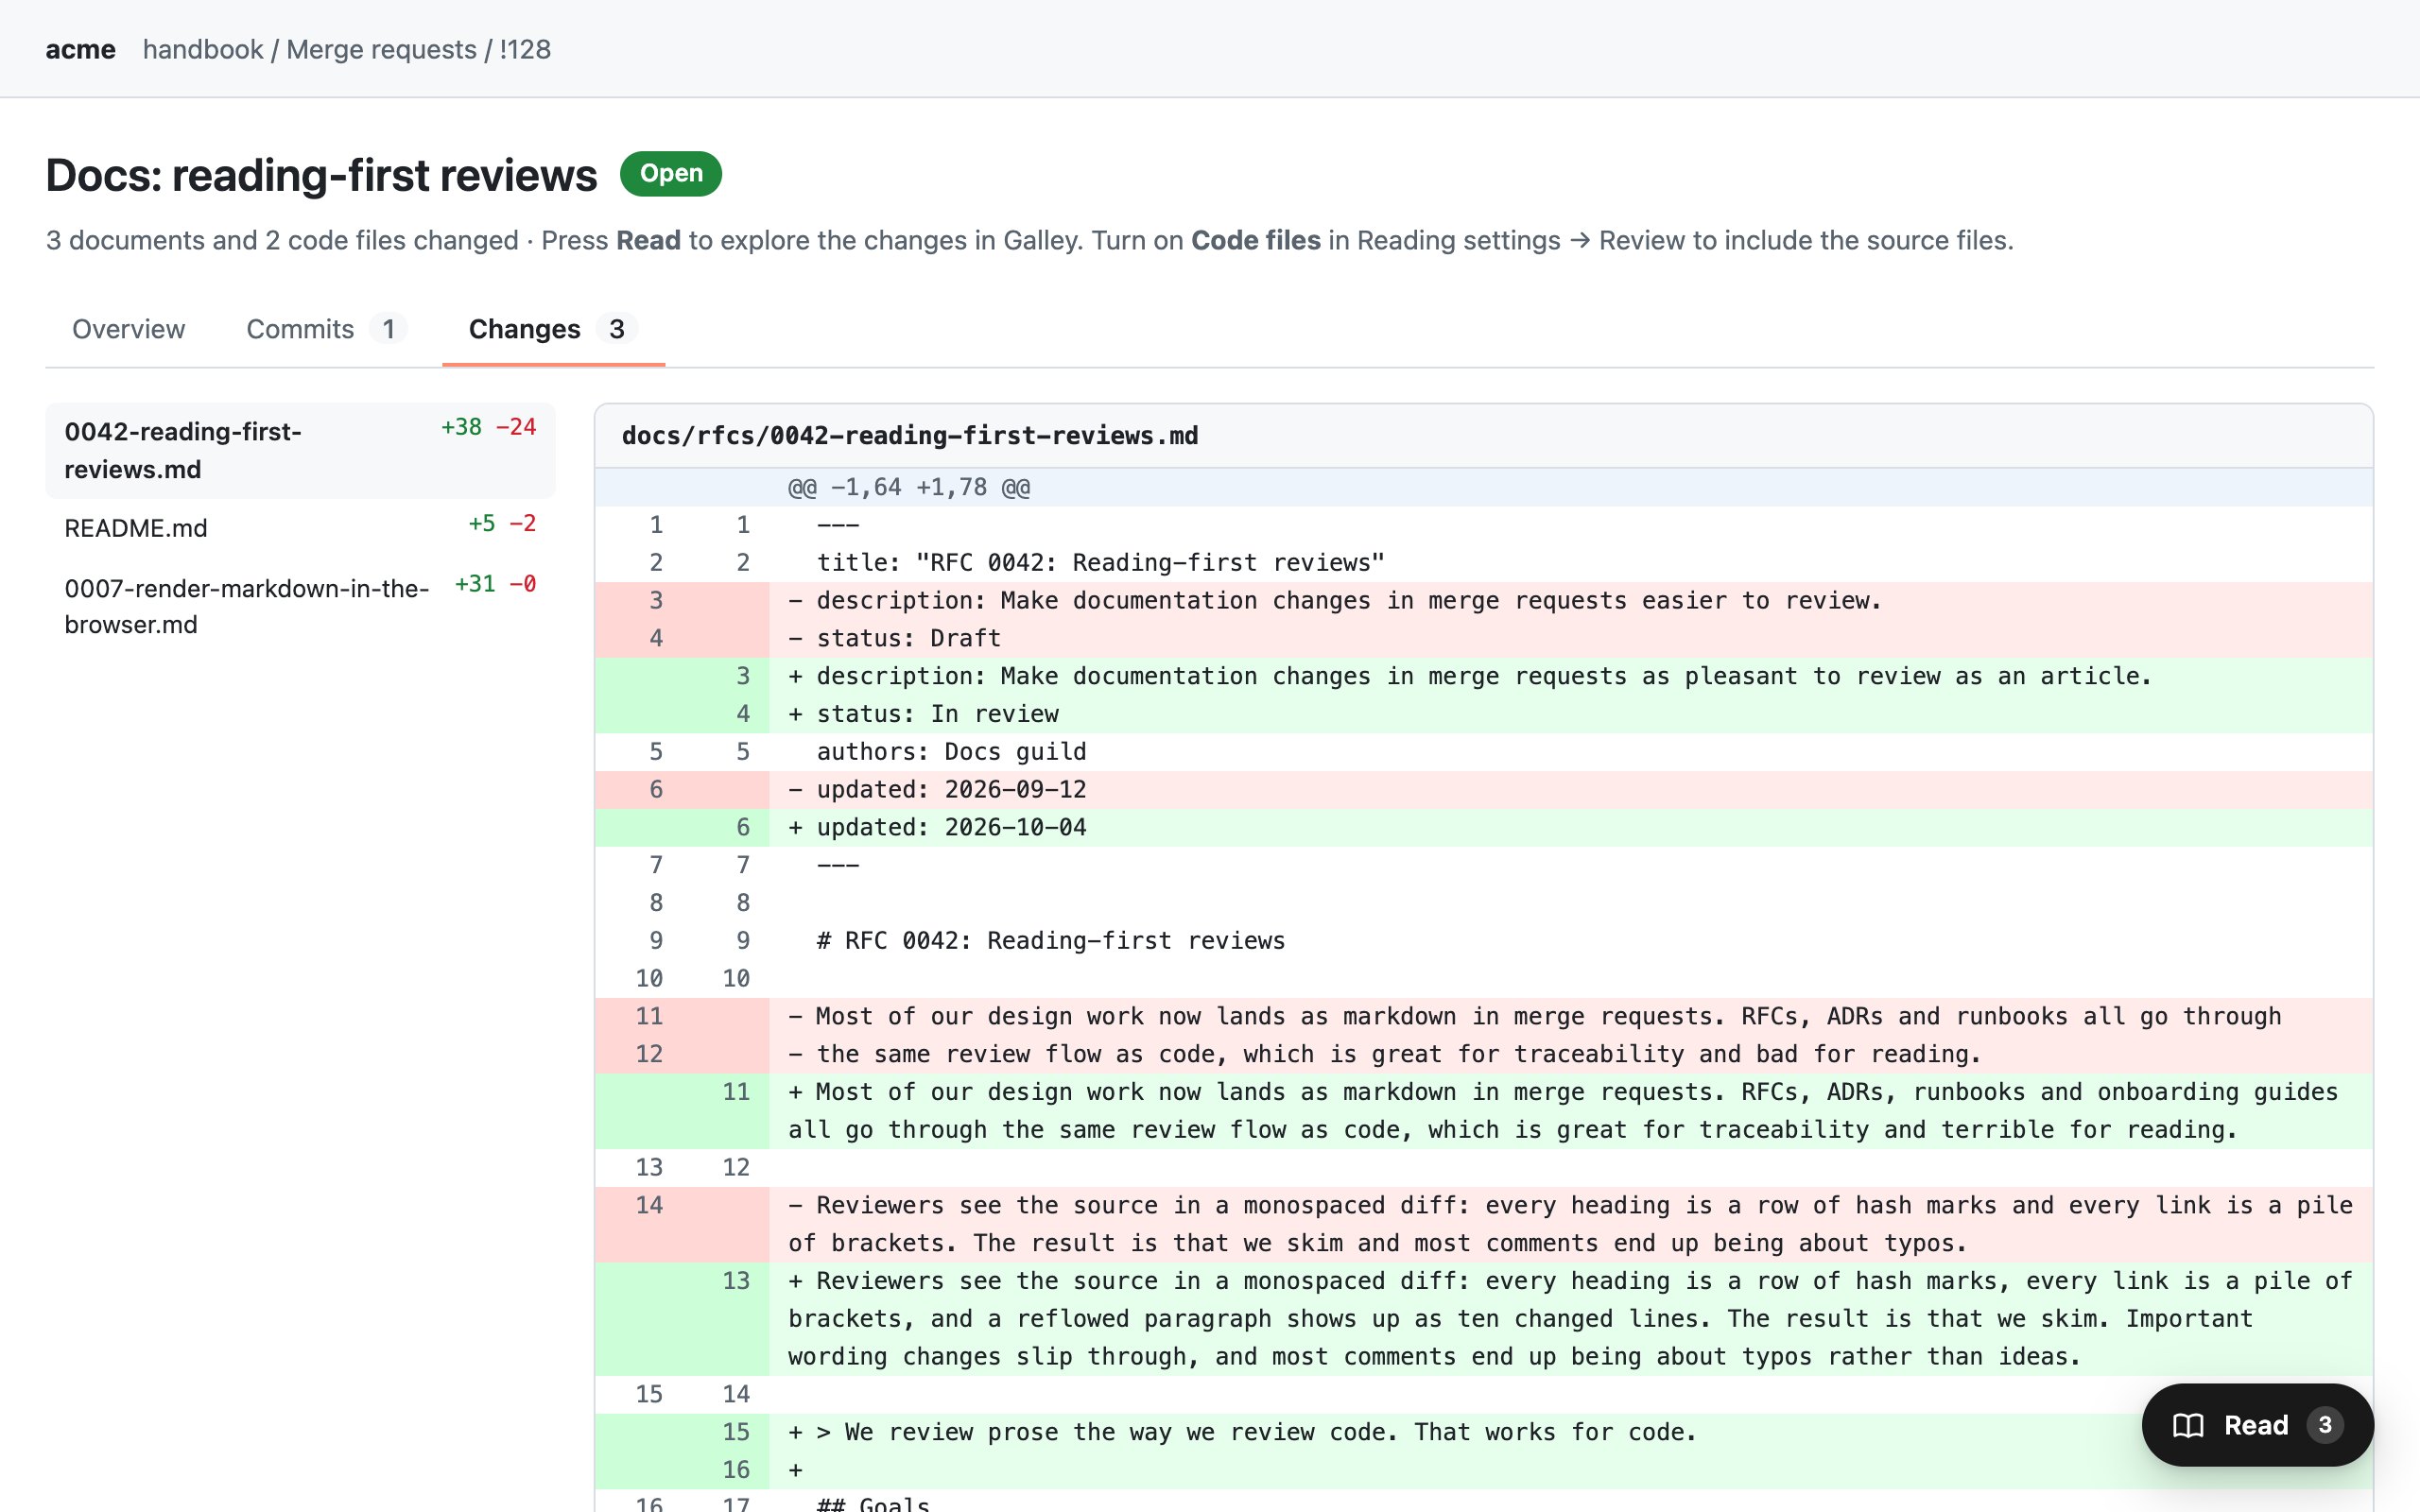Open 0007-render-markdown-in-the-browser.md file entry

tap(300, 606)
